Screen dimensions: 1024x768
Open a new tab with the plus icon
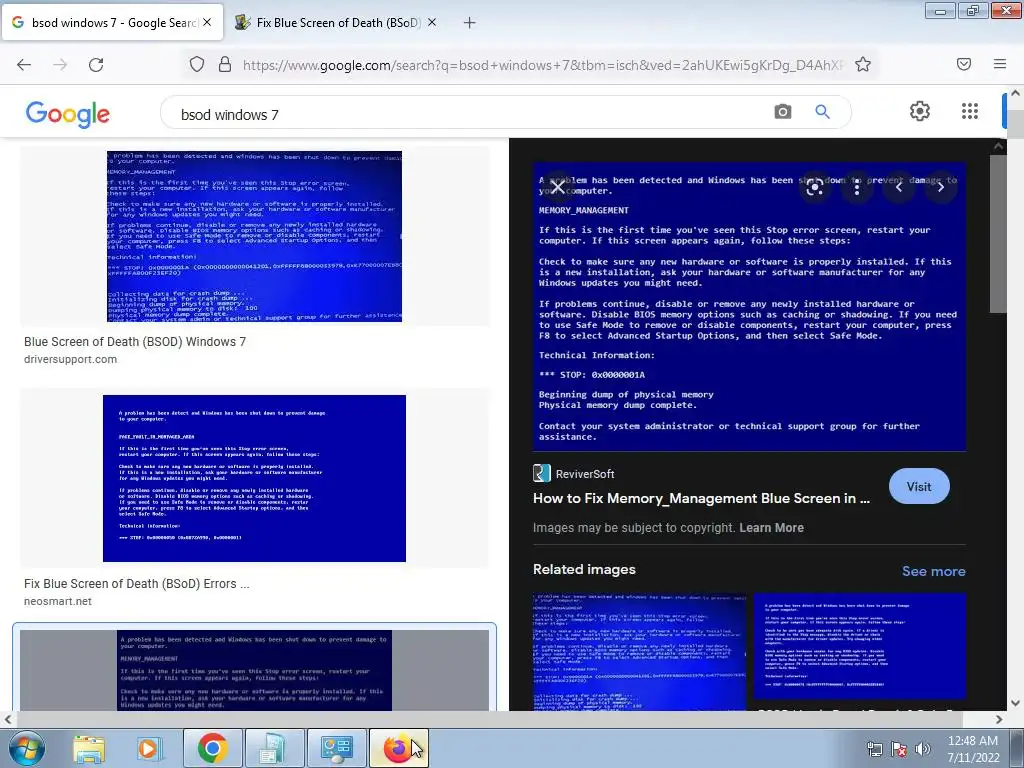coord(470,23)
